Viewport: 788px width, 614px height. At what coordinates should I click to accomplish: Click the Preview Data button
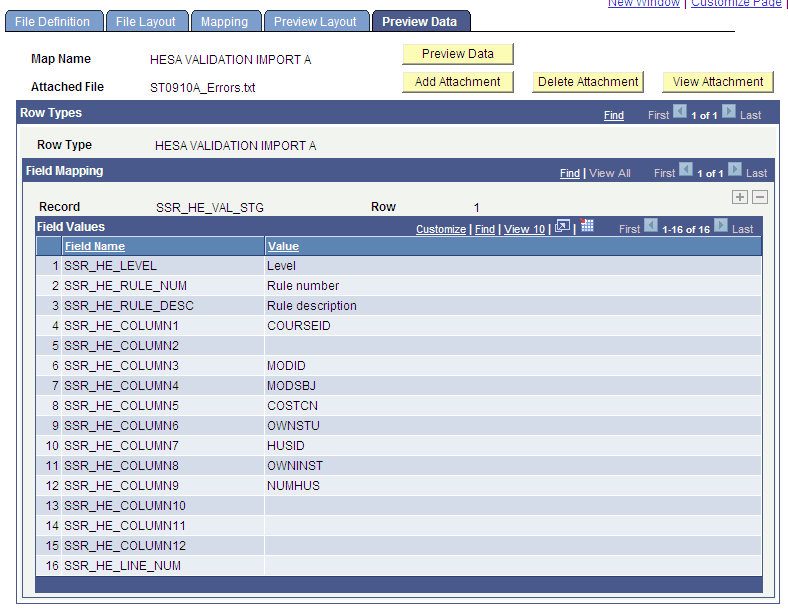(x=458, y=54)
